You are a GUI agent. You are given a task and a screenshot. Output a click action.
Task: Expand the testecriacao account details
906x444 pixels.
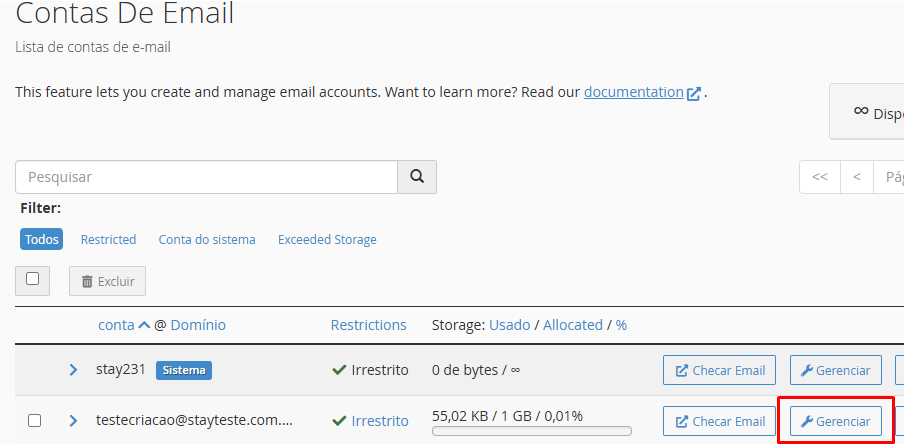pyautogui.click(x=73, y=421)
